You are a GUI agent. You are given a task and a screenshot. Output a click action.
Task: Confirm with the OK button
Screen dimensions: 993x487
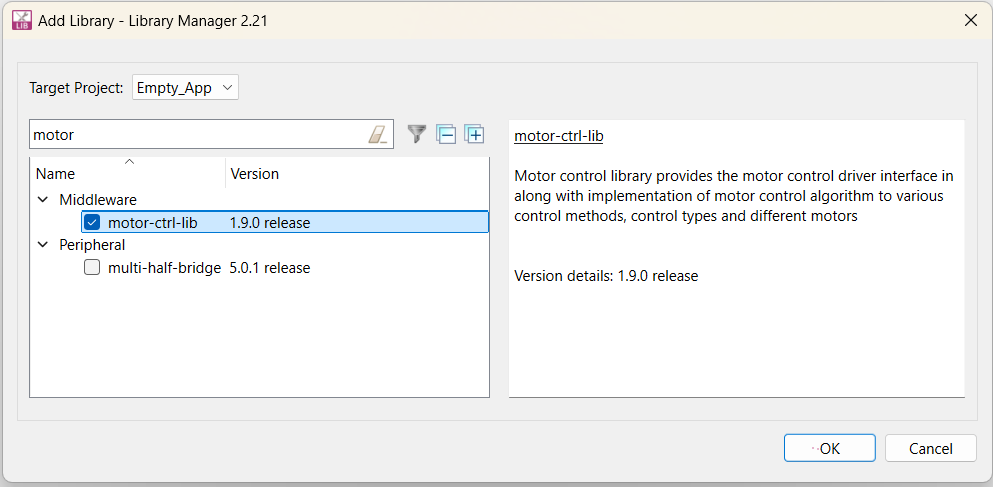tap(830, 448)
